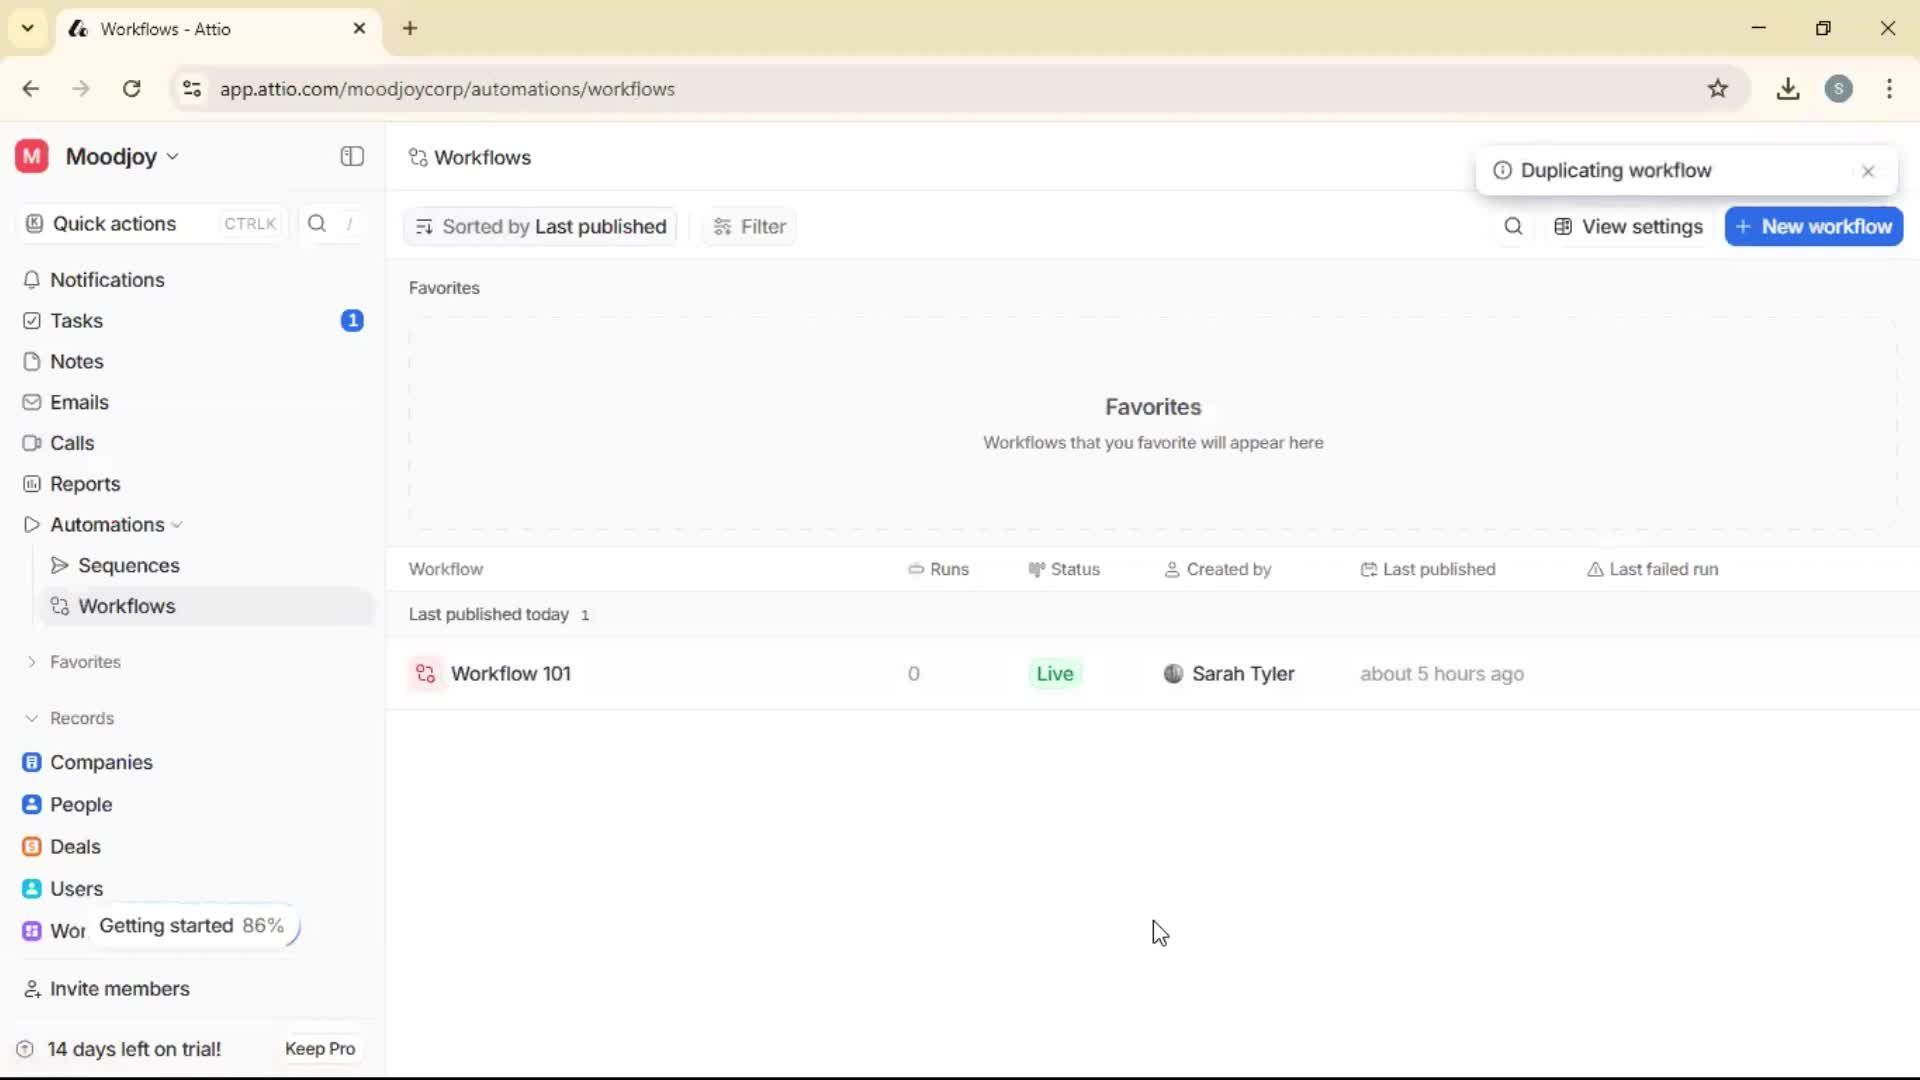1920x1080 pixels.
Task: Bookmark the current page with the star
Action: pos(1719,88)
